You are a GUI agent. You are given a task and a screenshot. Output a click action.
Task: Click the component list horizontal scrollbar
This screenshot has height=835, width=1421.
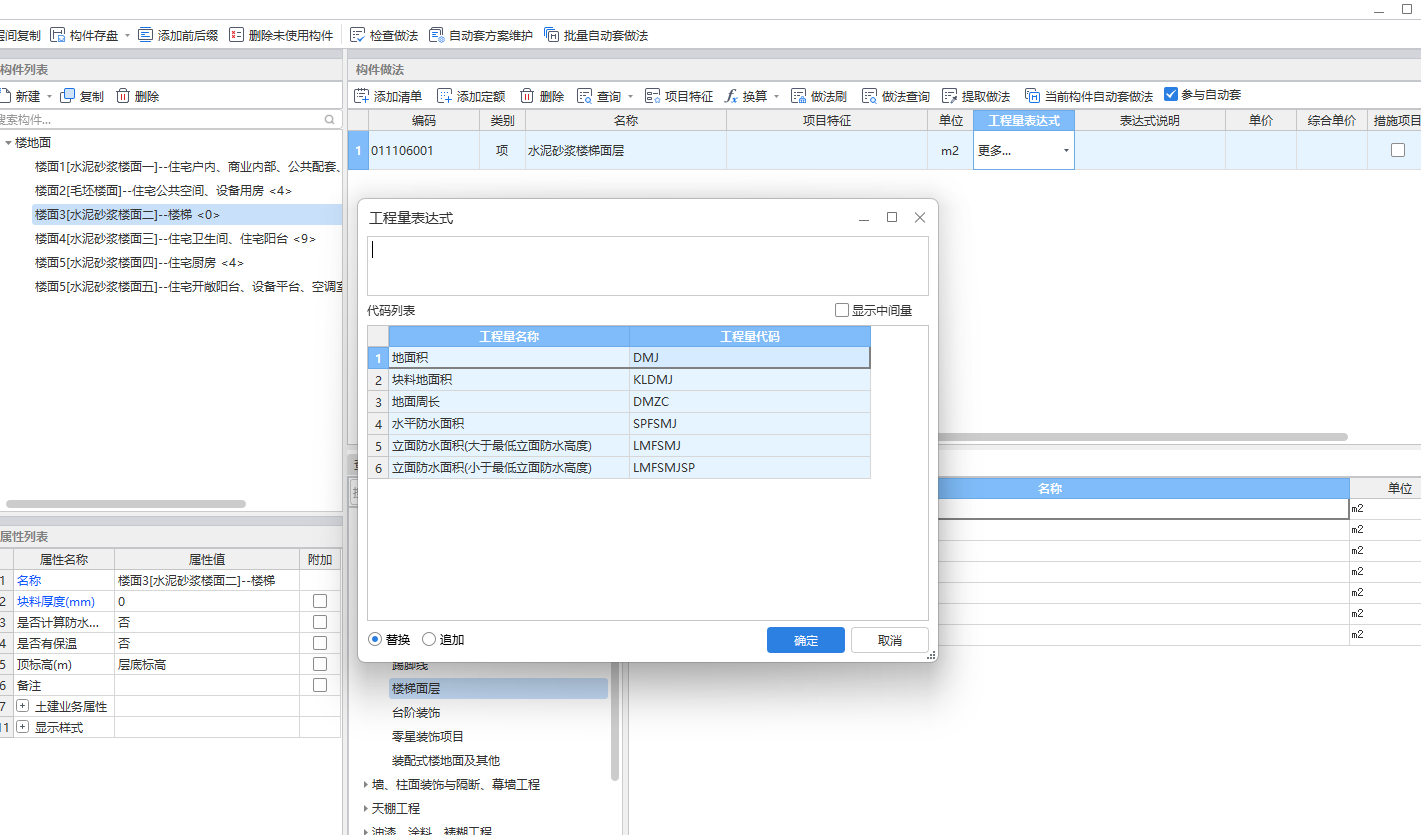[126, 503]
